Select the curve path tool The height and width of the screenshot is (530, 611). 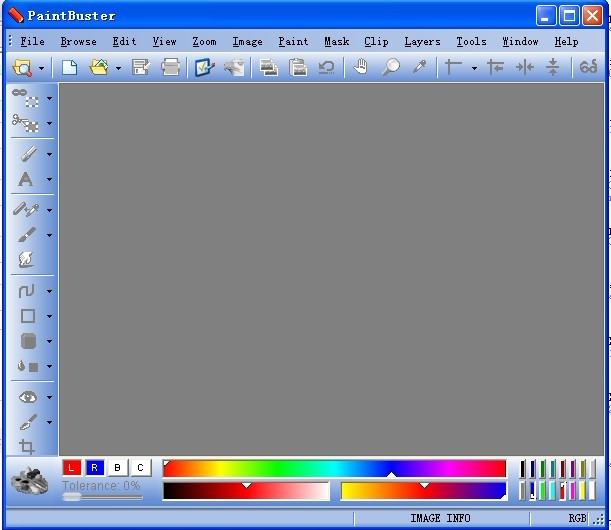[x=26, y=291]
